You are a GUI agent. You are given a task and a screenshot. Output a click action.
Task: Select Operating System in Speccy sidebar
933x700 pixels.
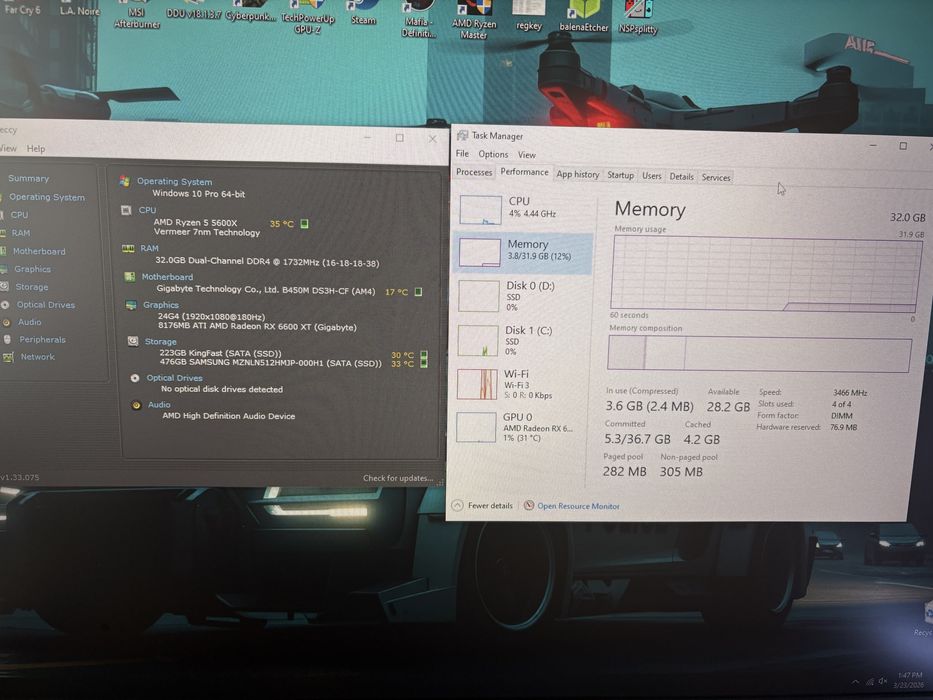[46, 197]
